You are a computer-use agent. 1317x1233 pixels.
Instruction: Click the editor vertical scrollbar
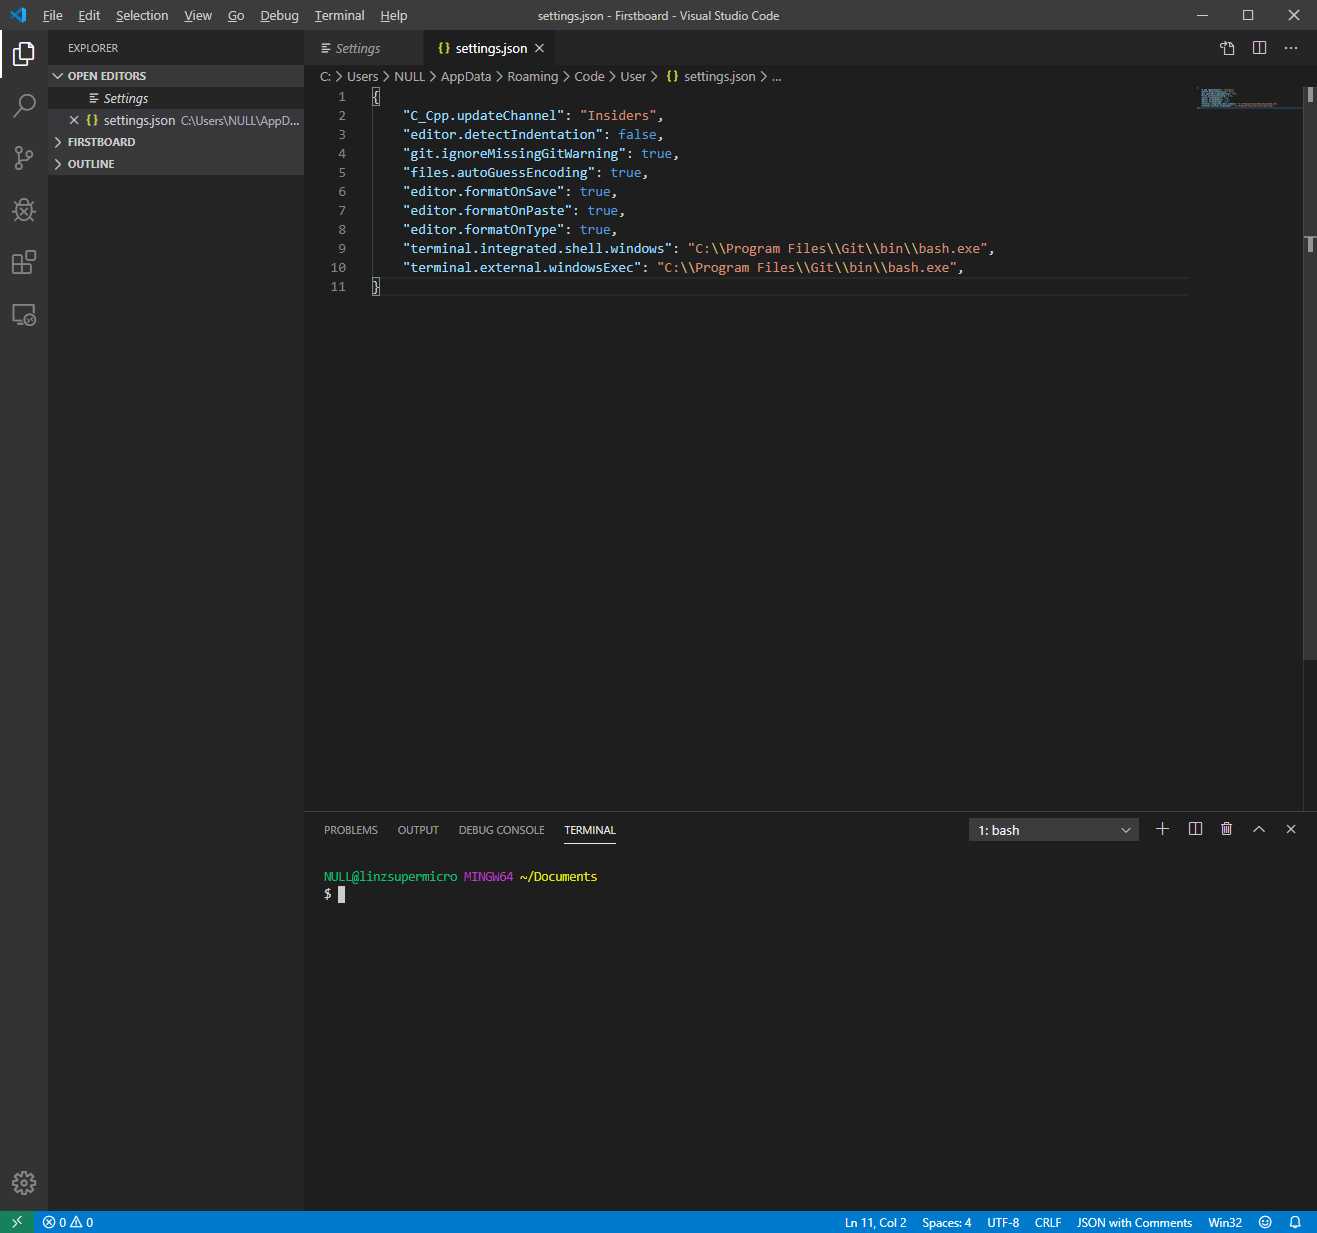1310,373
